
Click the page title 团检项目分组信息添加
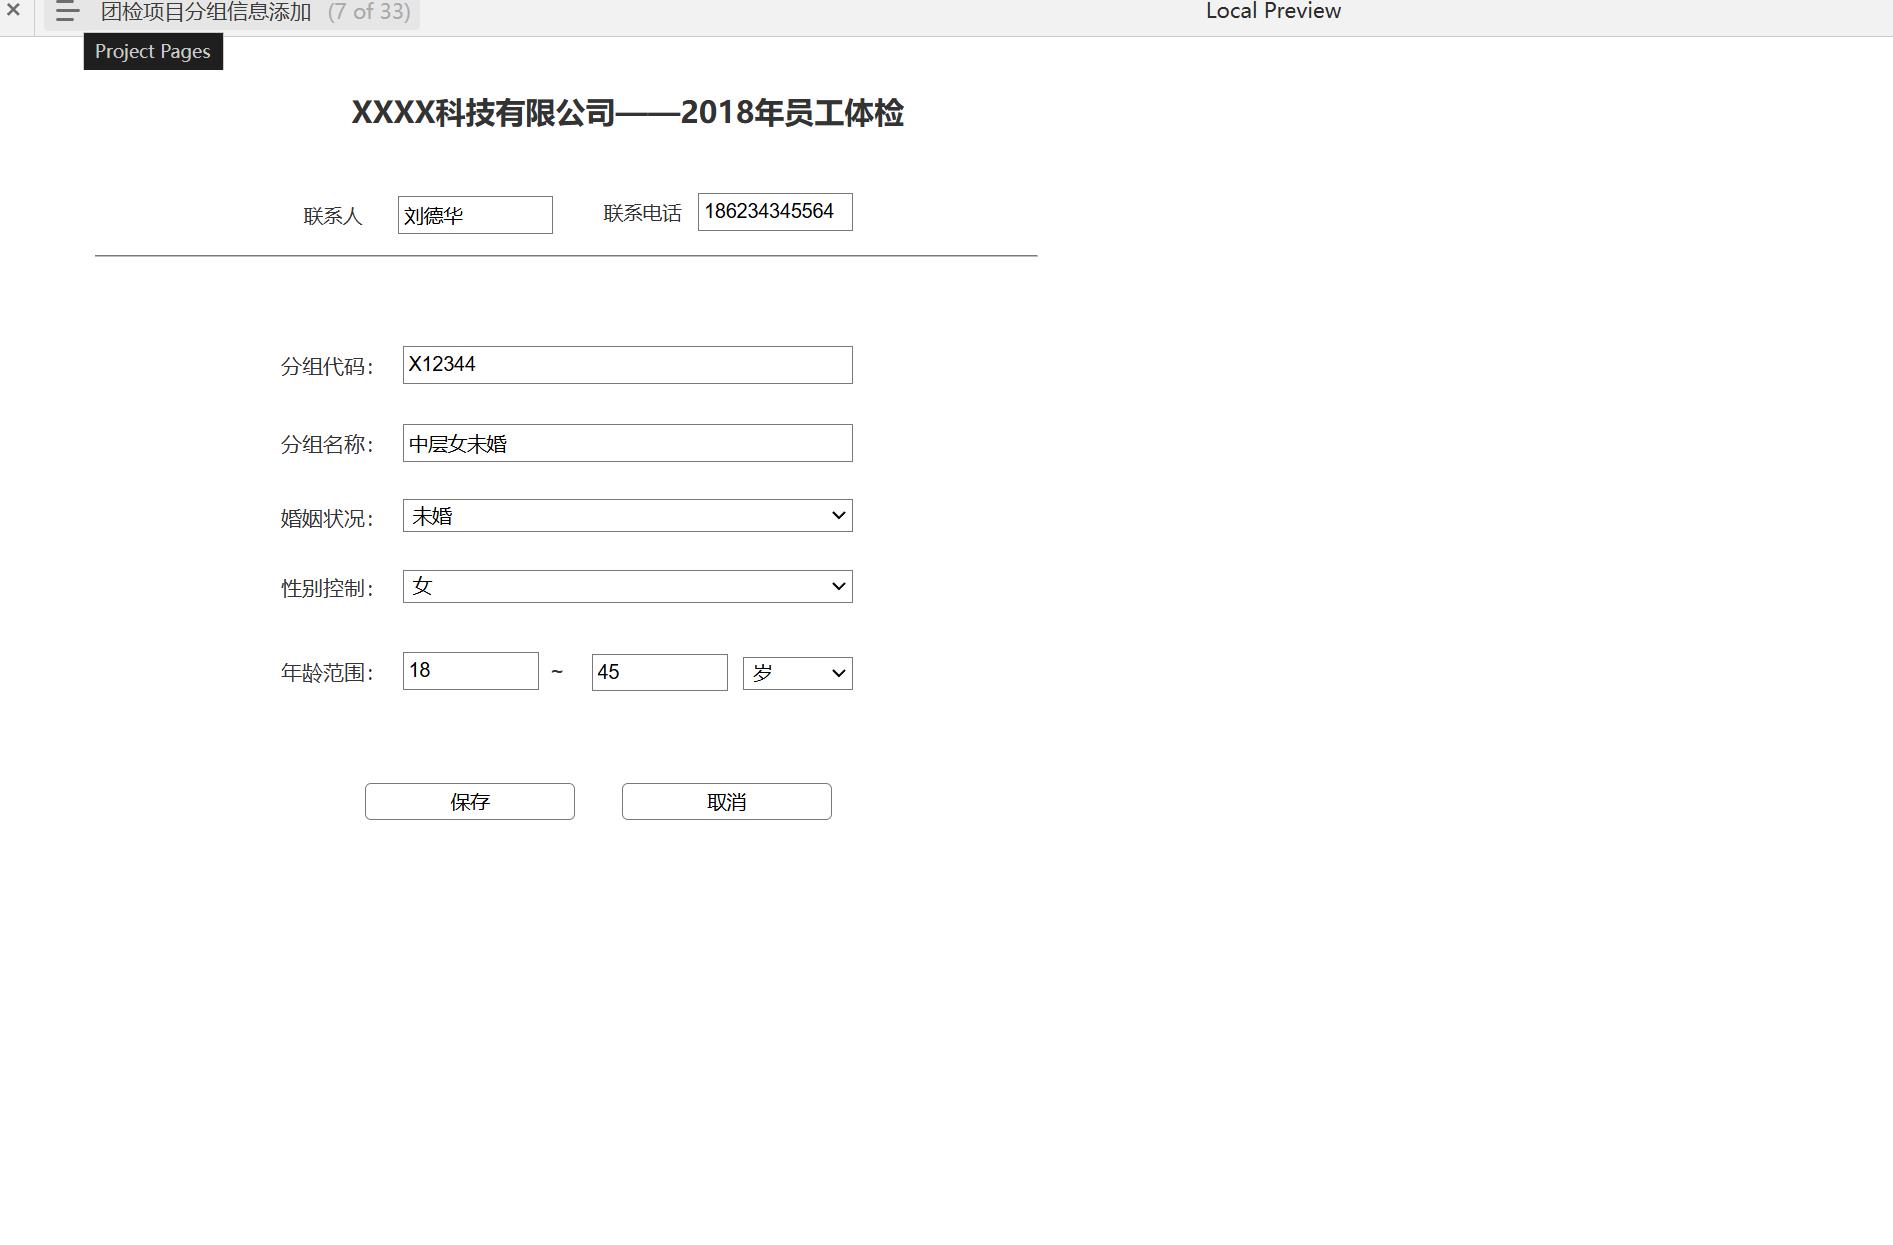tap(206, 12)
